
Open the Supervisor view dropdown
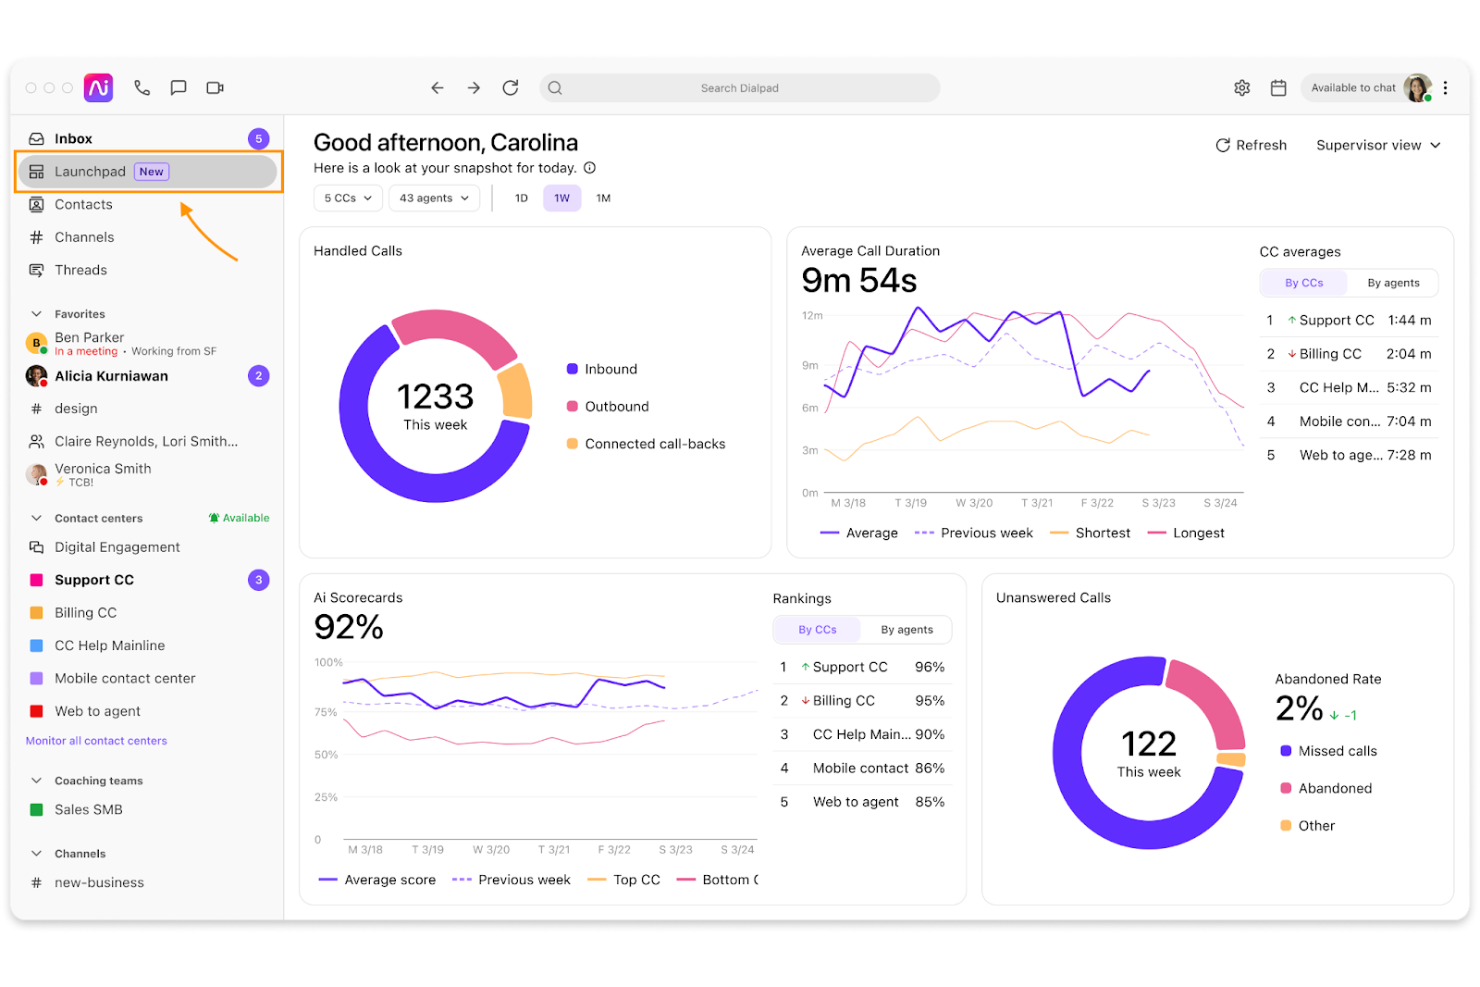click(x=1378, y=145)
